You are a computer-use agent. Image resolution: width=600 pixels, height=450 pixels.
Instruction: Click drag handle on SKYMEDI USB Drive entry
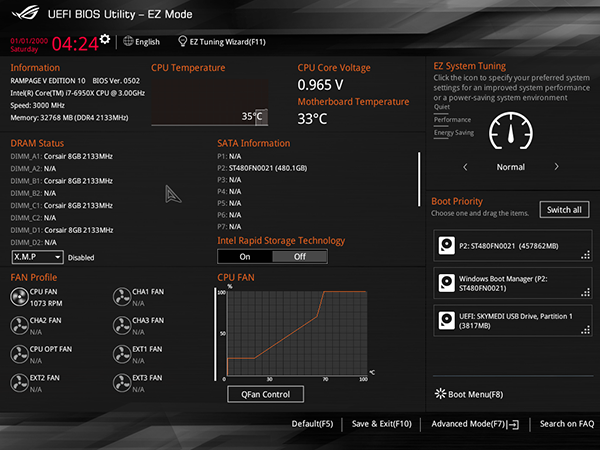click(585, 330)
